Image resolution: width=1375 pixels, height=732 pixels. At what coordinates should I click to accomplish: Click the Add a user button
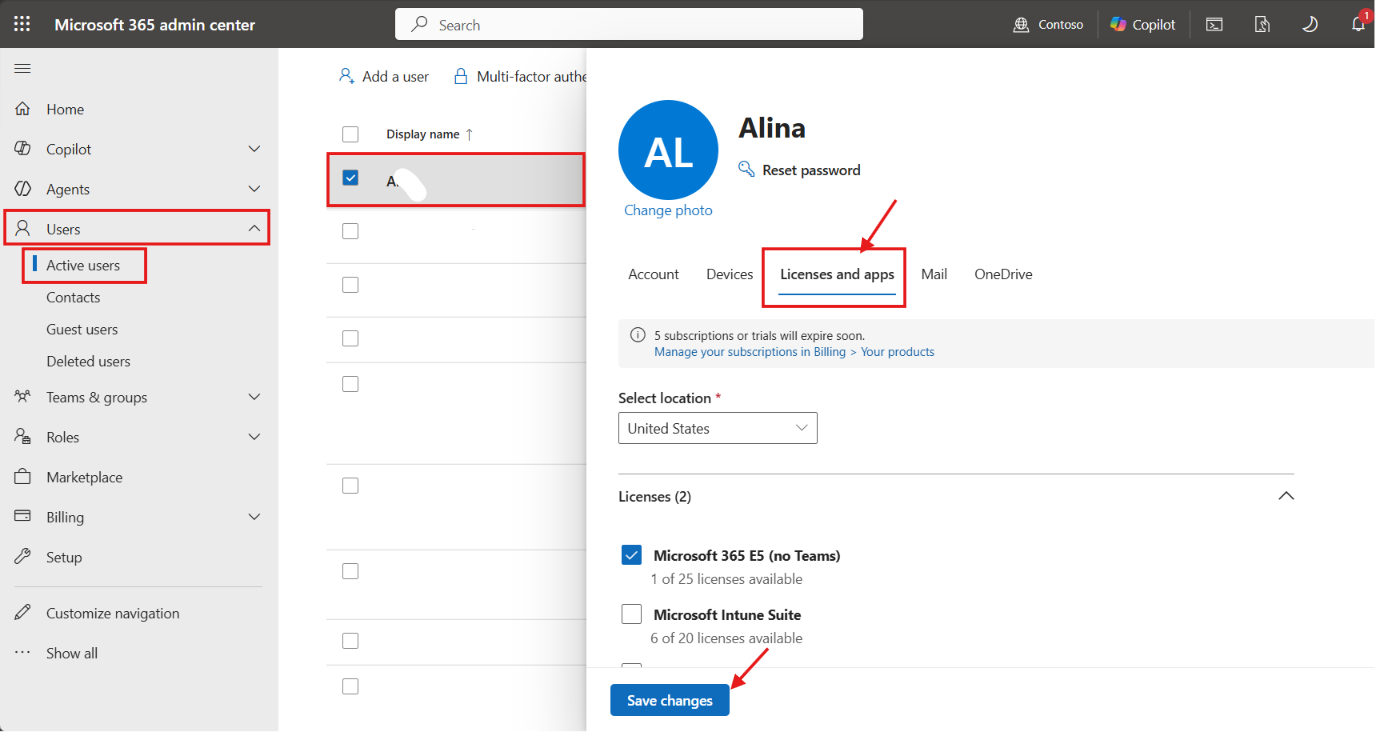click(x=384, y=76)
